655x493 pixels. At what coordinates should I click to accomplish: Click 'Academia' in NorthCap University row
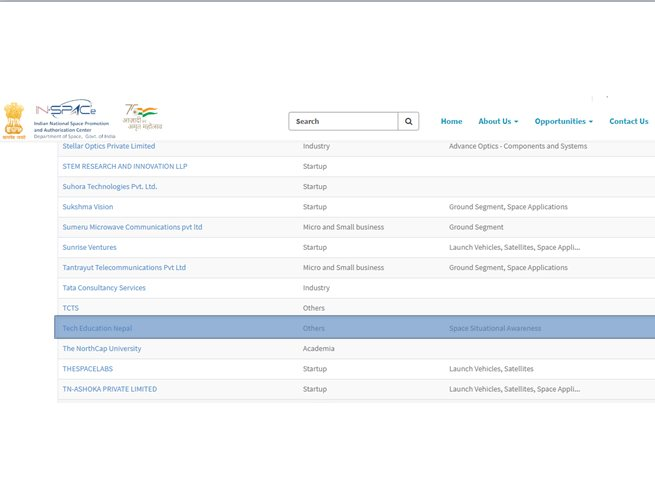pyautogui.click(x=318, y=348)
